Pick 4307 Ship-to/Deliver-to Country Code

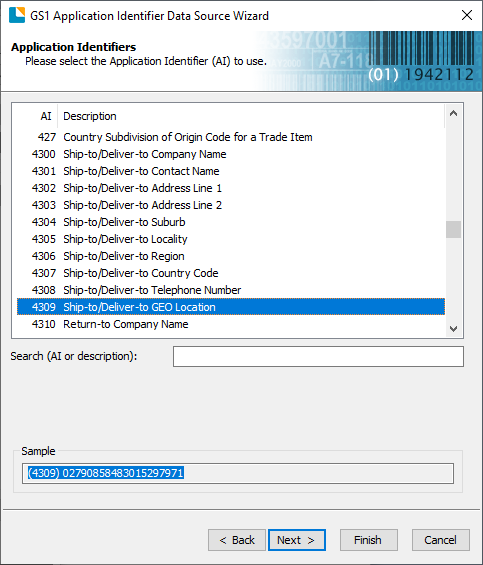[231, 273]
